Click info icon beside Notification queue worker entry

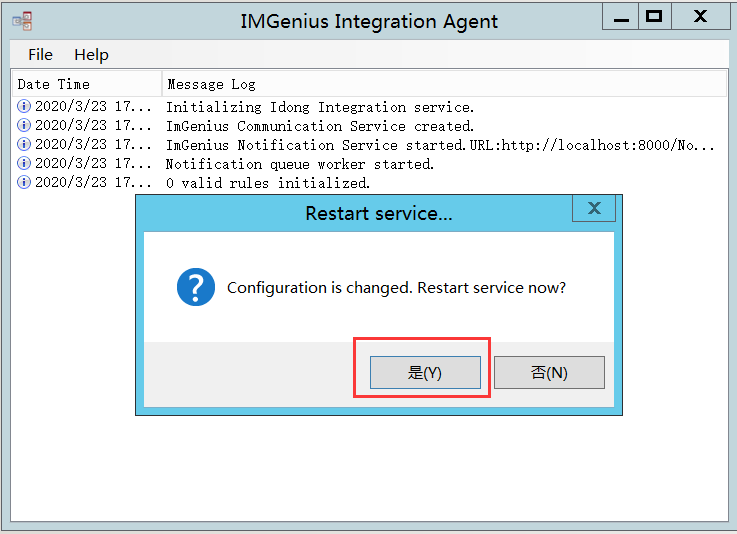pyautogui.click(x=25, y=164)
